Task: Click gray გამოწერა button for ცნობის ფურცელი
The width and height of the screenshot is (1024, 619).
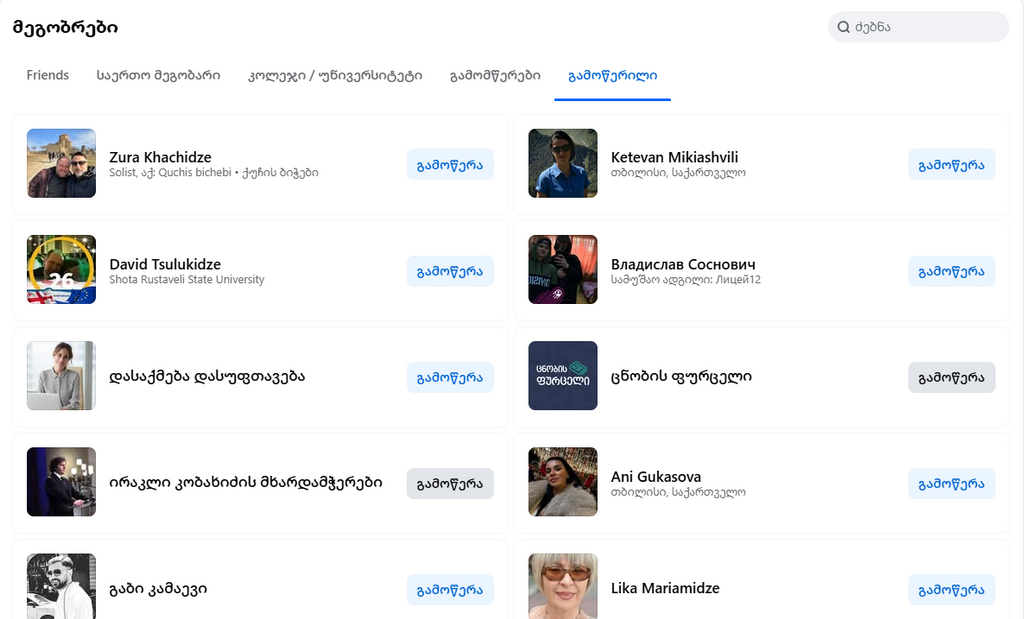Action: coord(952,377)
